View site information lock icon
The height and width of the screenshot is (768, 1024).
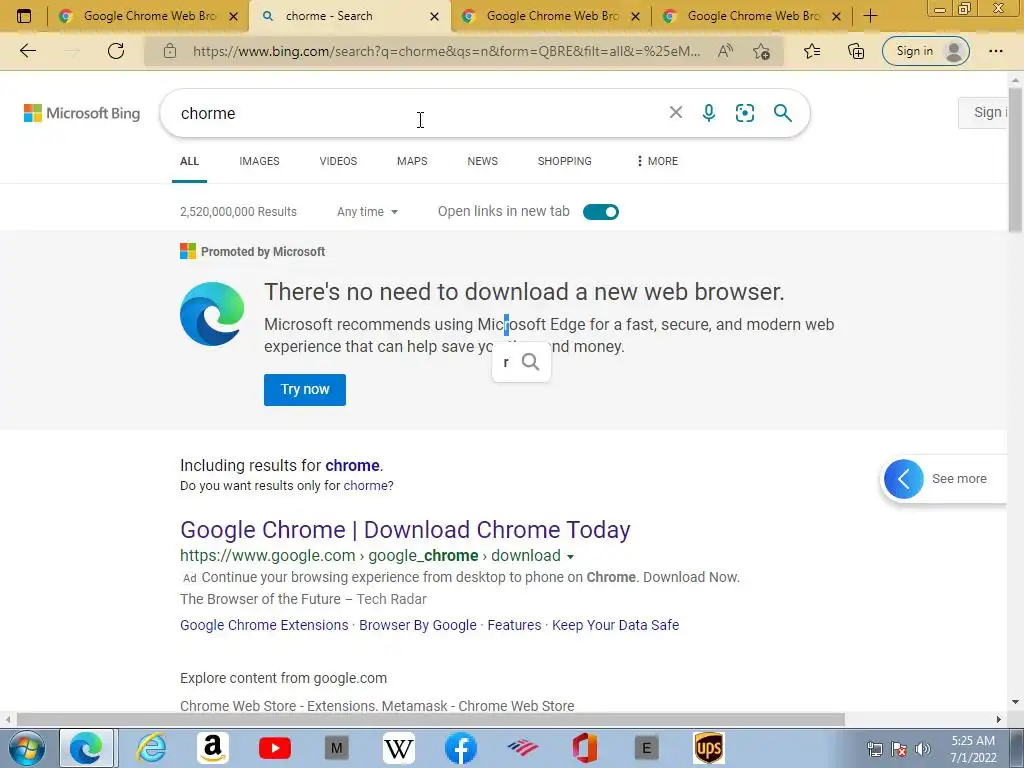pyautogui.click(x=170, y=51)
